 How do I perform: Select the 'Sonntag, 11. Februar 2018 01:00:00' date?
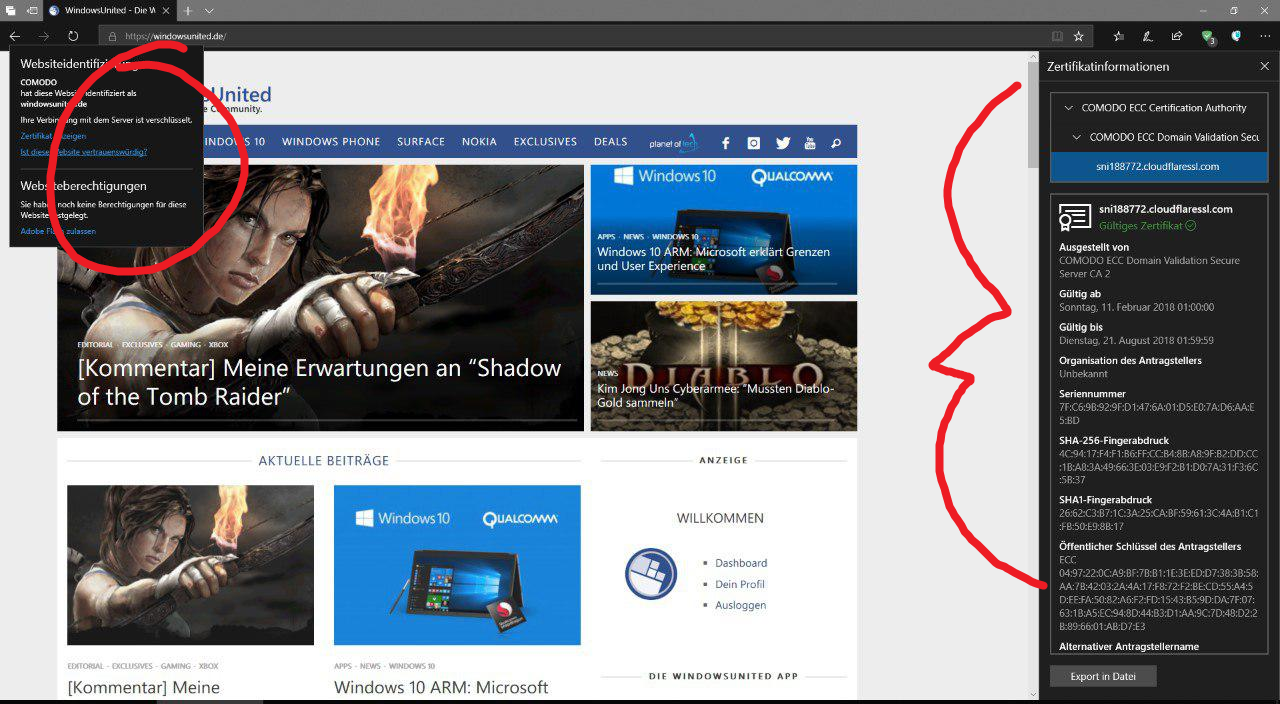coord(1136,307)
